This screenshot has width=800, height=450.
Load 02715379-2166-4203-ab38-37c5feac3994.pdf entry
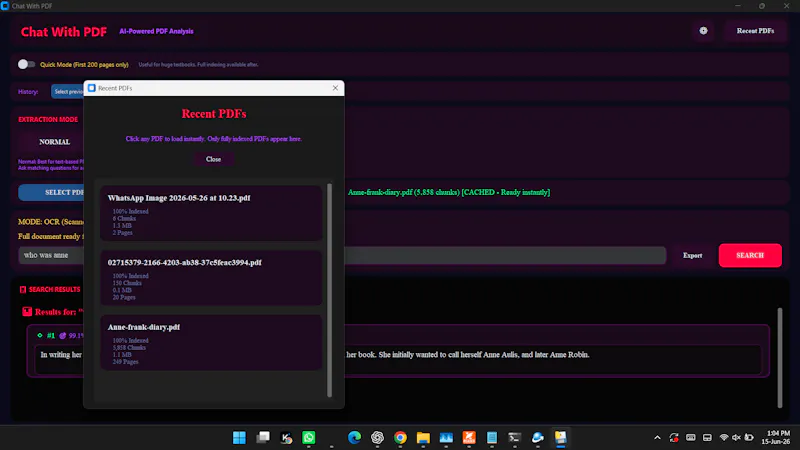click(x=211, y=278)
